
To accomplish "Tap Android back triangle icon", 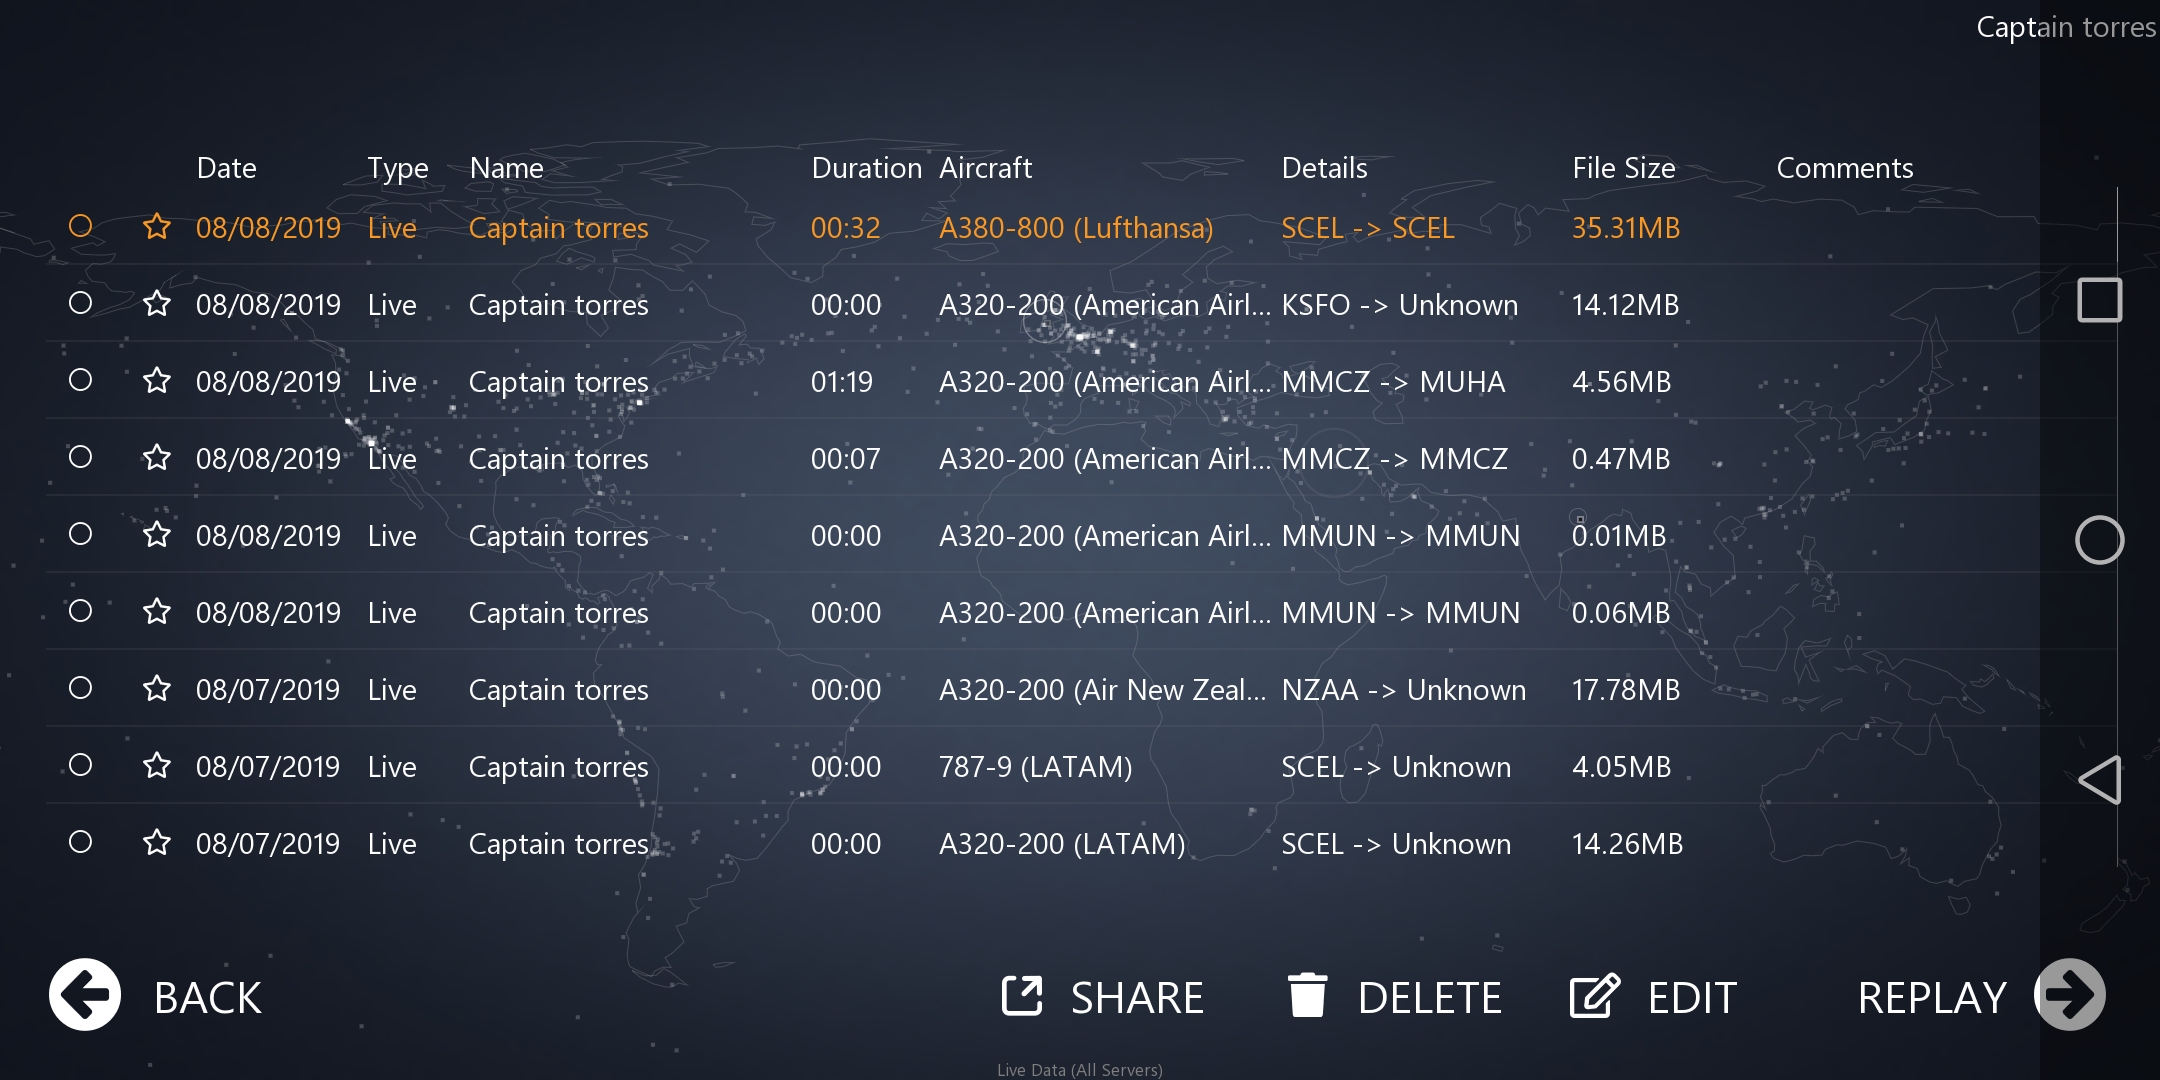I will [x=2099, y=780].
